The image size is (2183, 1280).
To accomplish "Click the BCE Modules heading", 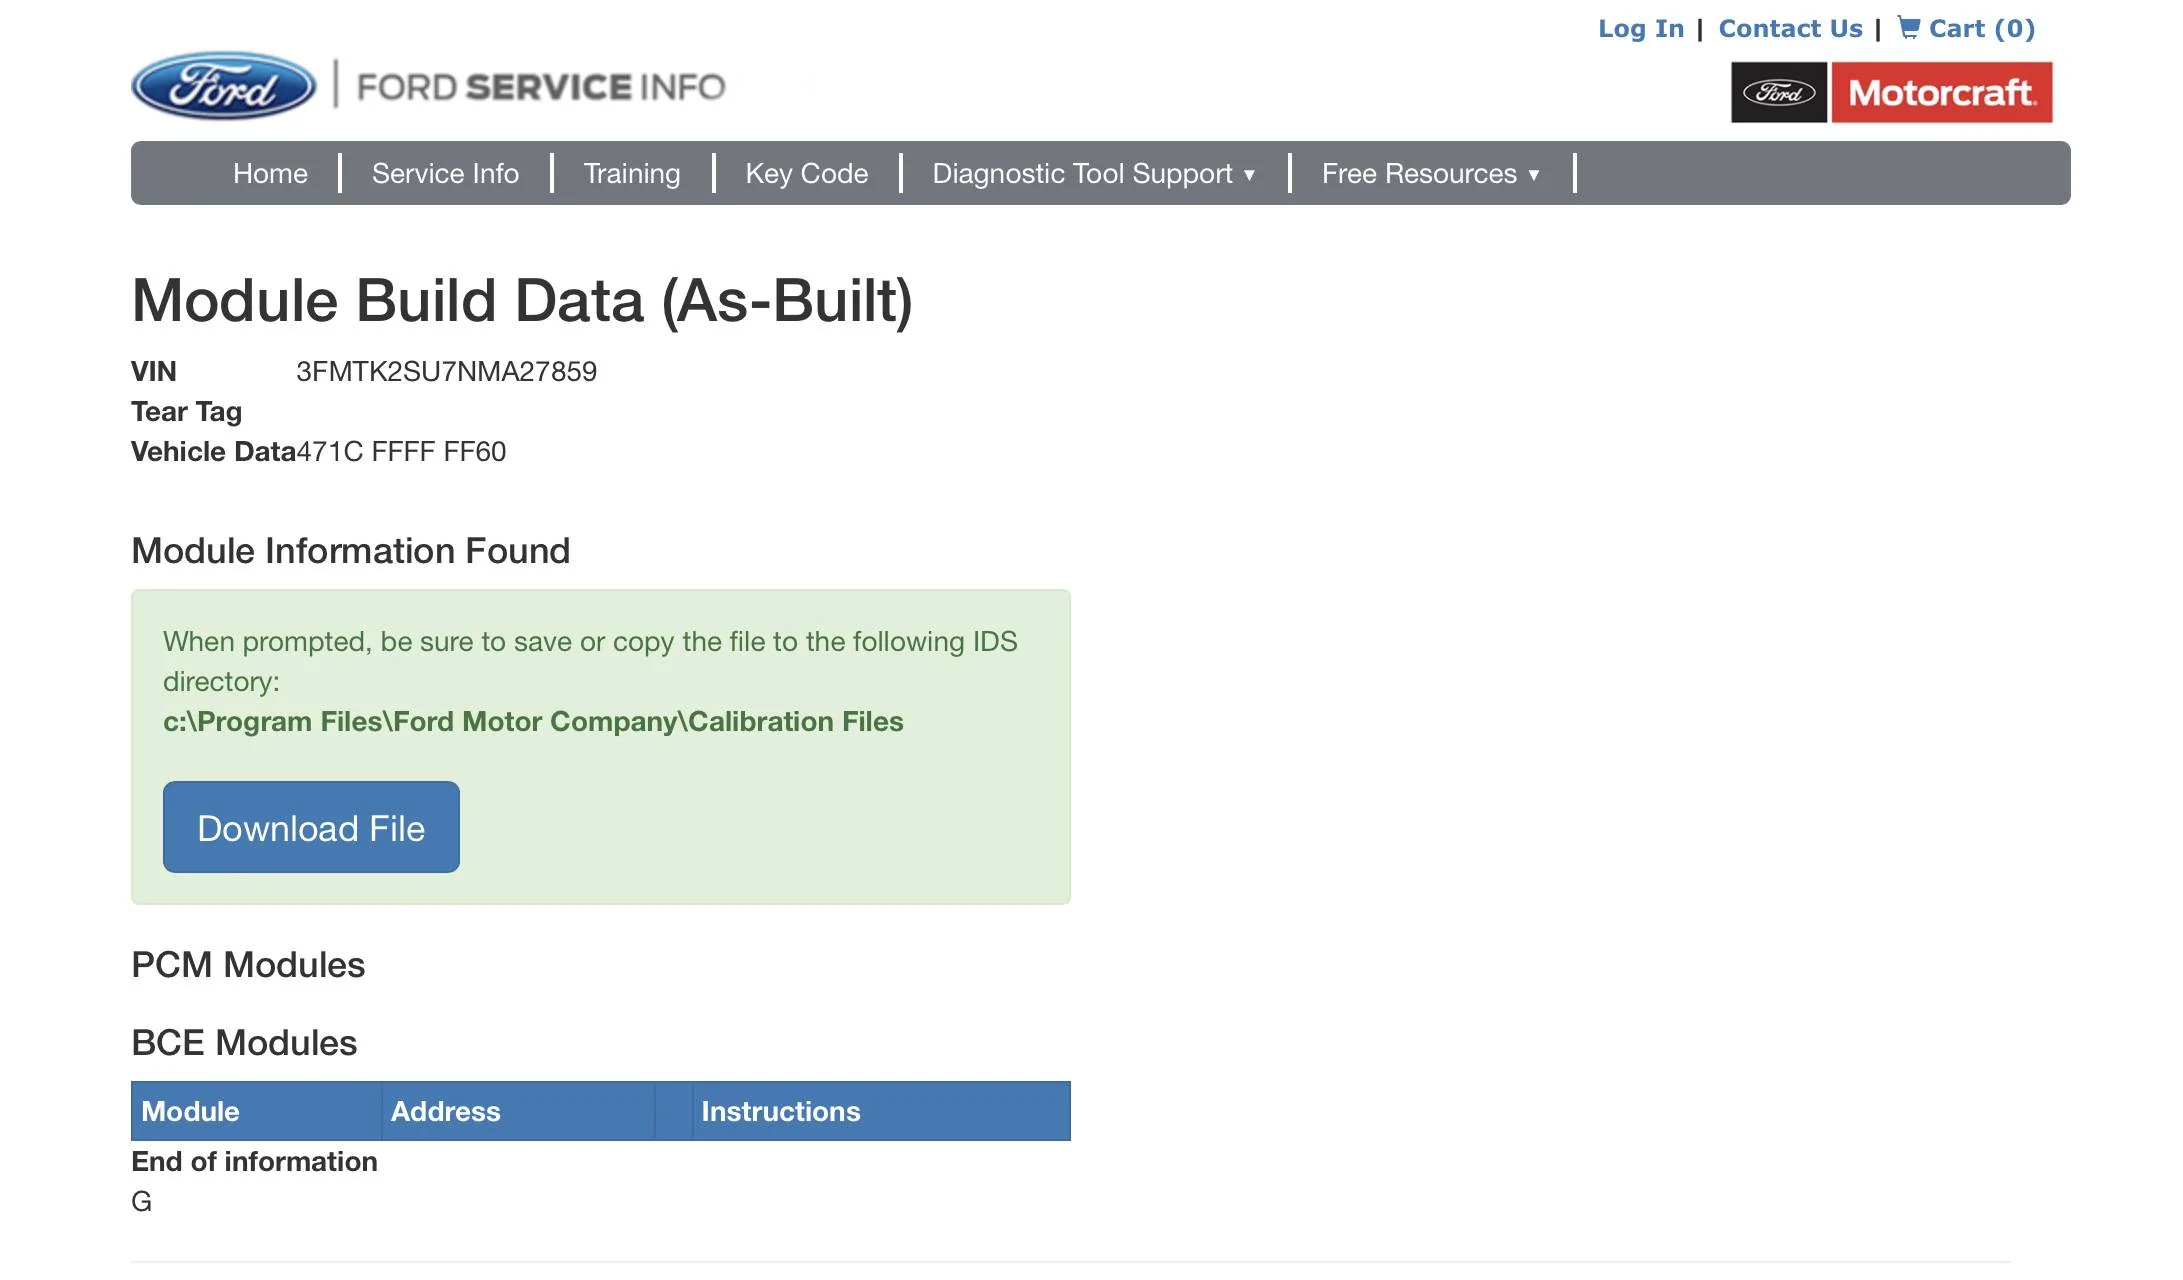I will pyautogui.click(x=244, y=1042).
